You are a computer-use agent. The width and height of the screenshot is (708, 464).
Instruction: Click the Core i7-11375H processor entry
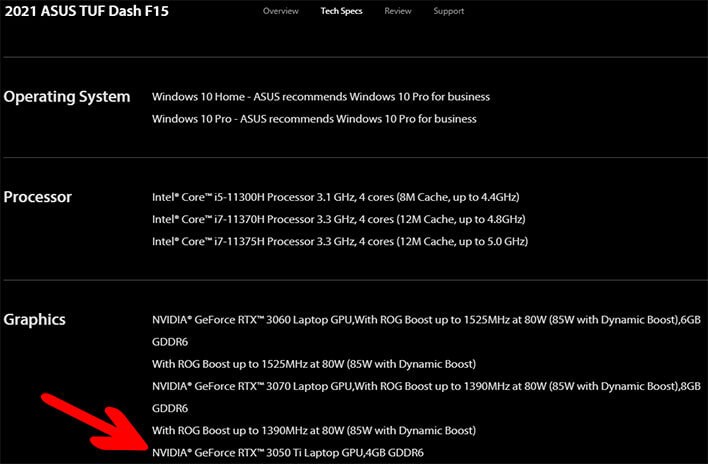click(x=340, y=241)
